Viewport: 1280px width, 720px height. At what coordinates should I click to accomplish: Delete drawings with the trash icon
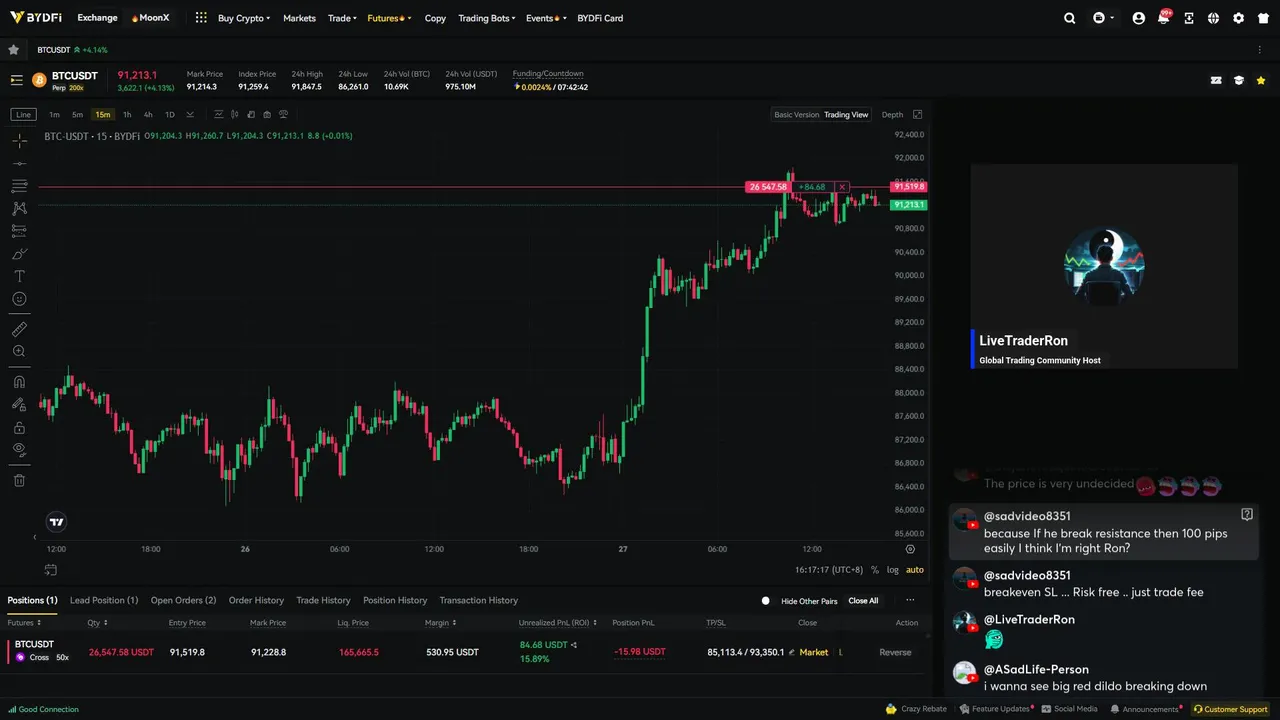(19, 480)
